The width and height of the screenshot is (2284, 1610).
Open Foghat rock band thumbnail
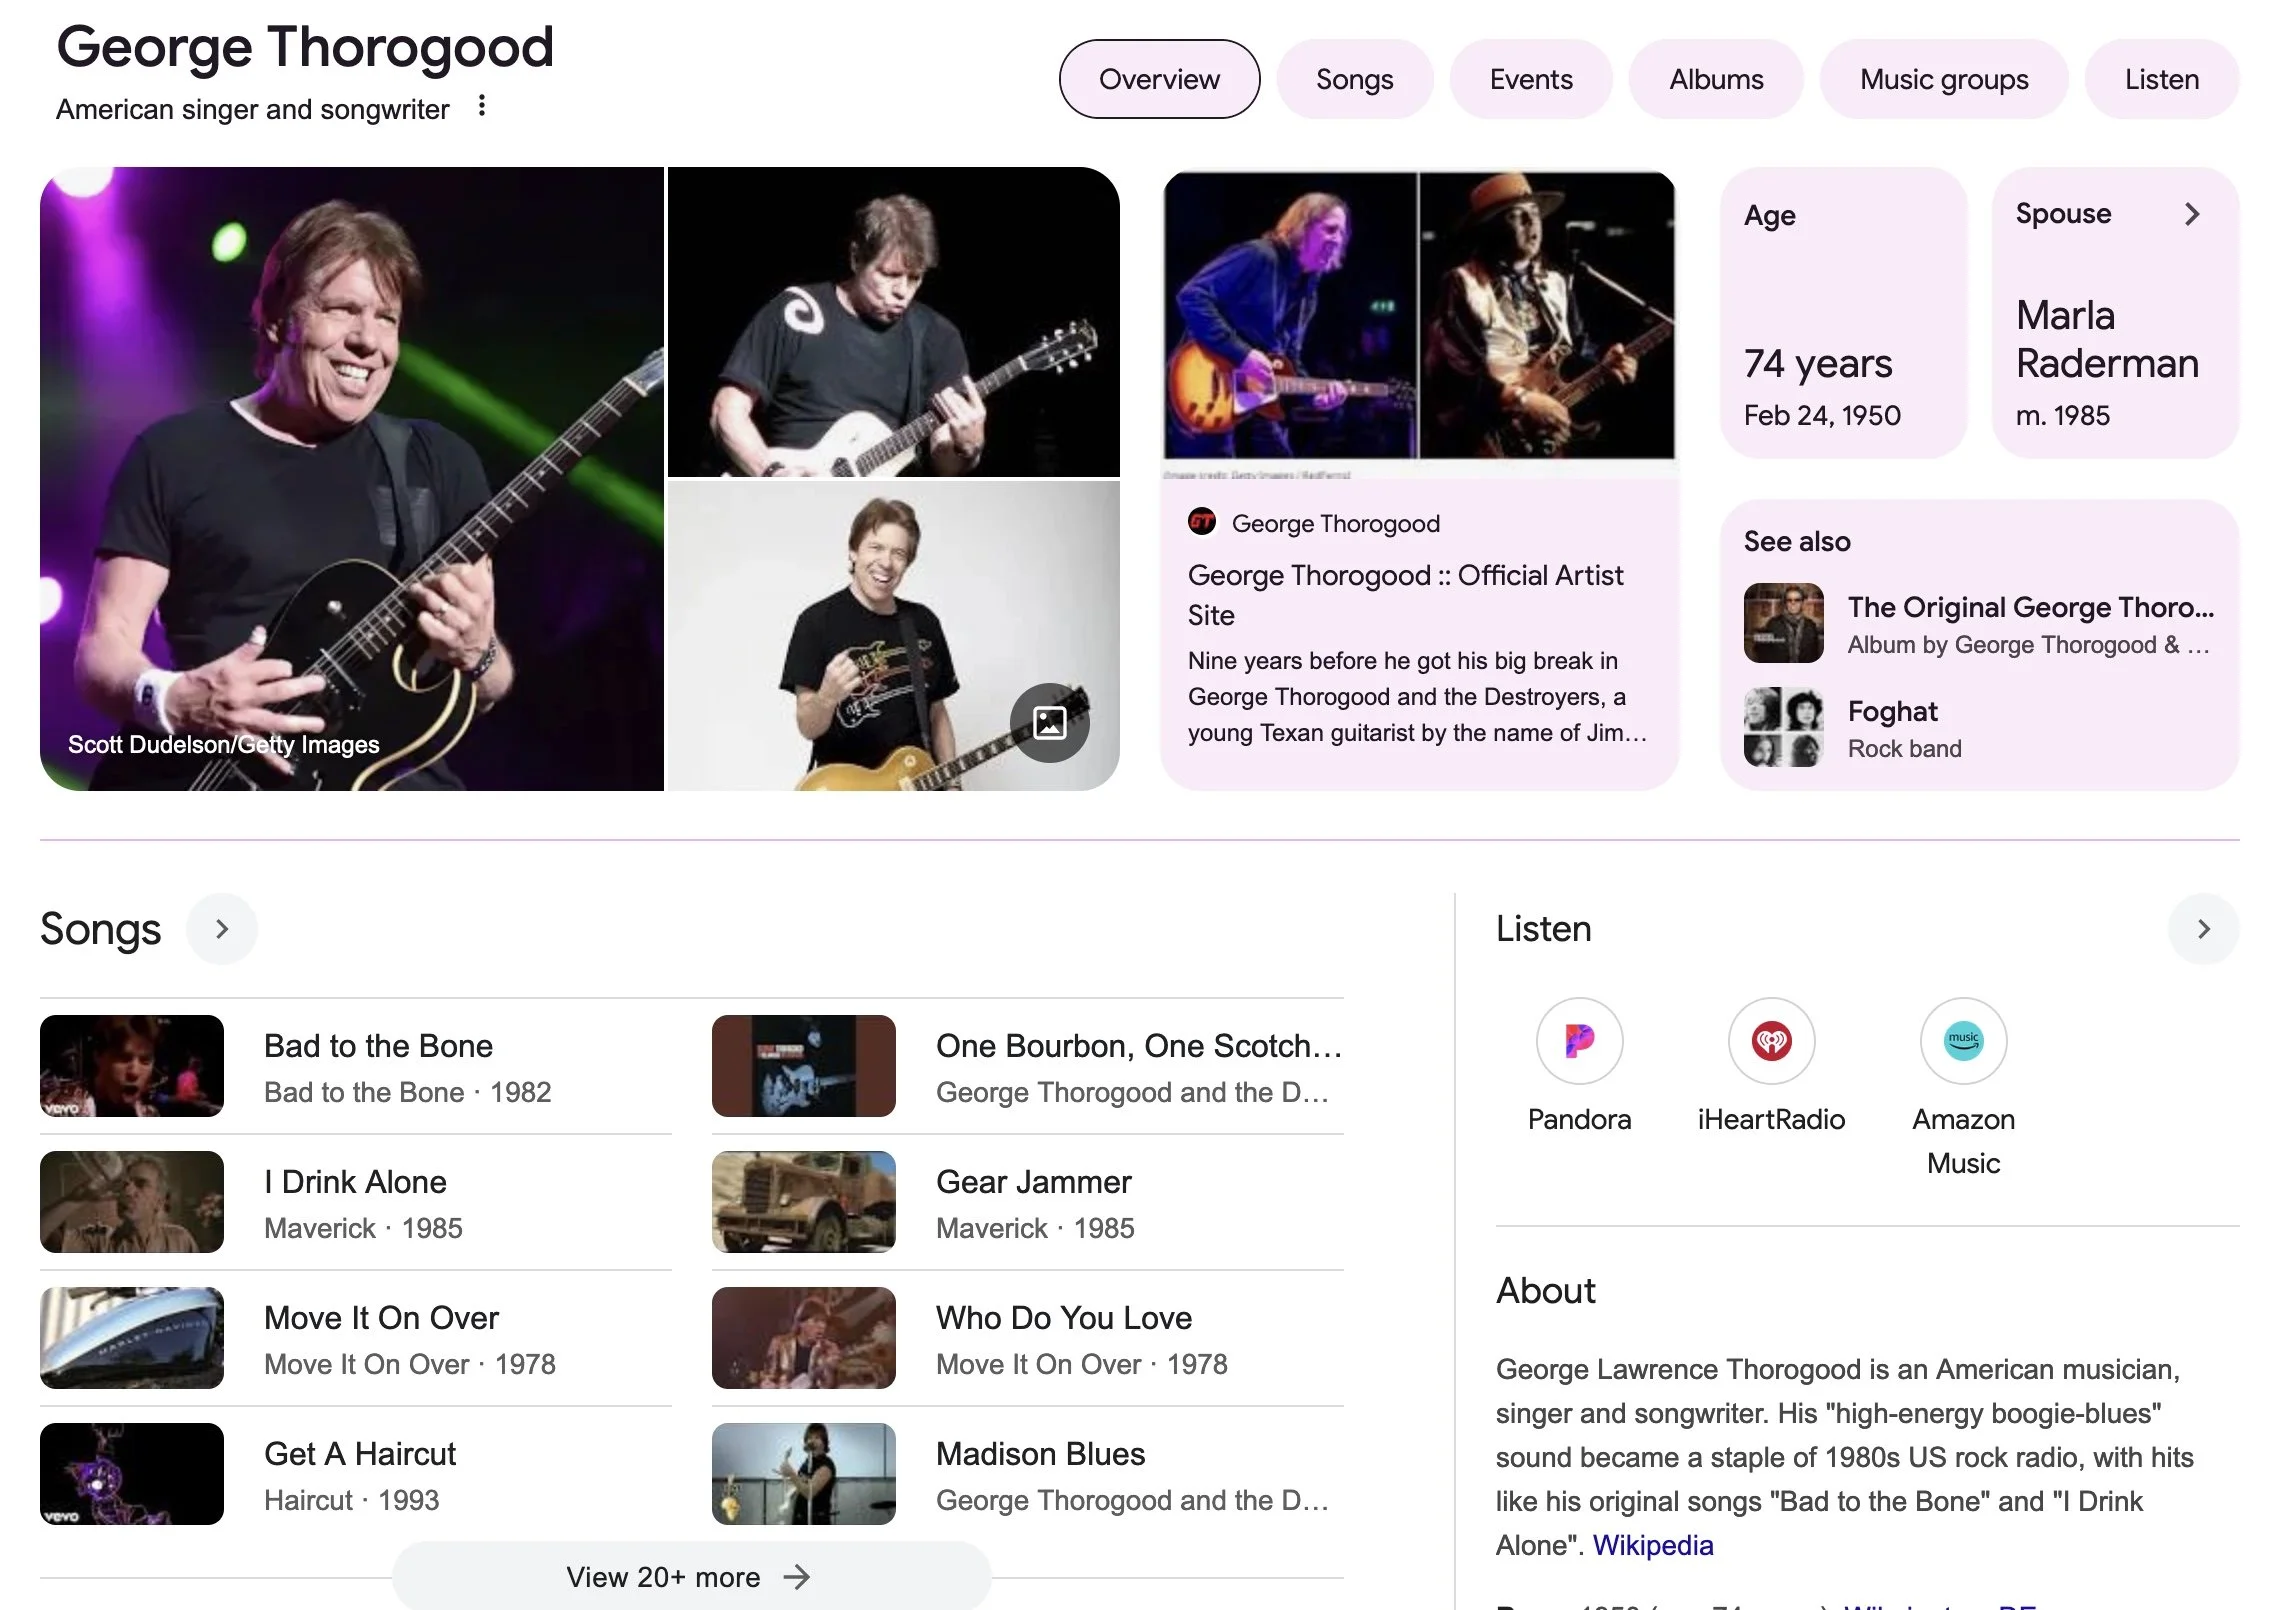point(1783,727)
